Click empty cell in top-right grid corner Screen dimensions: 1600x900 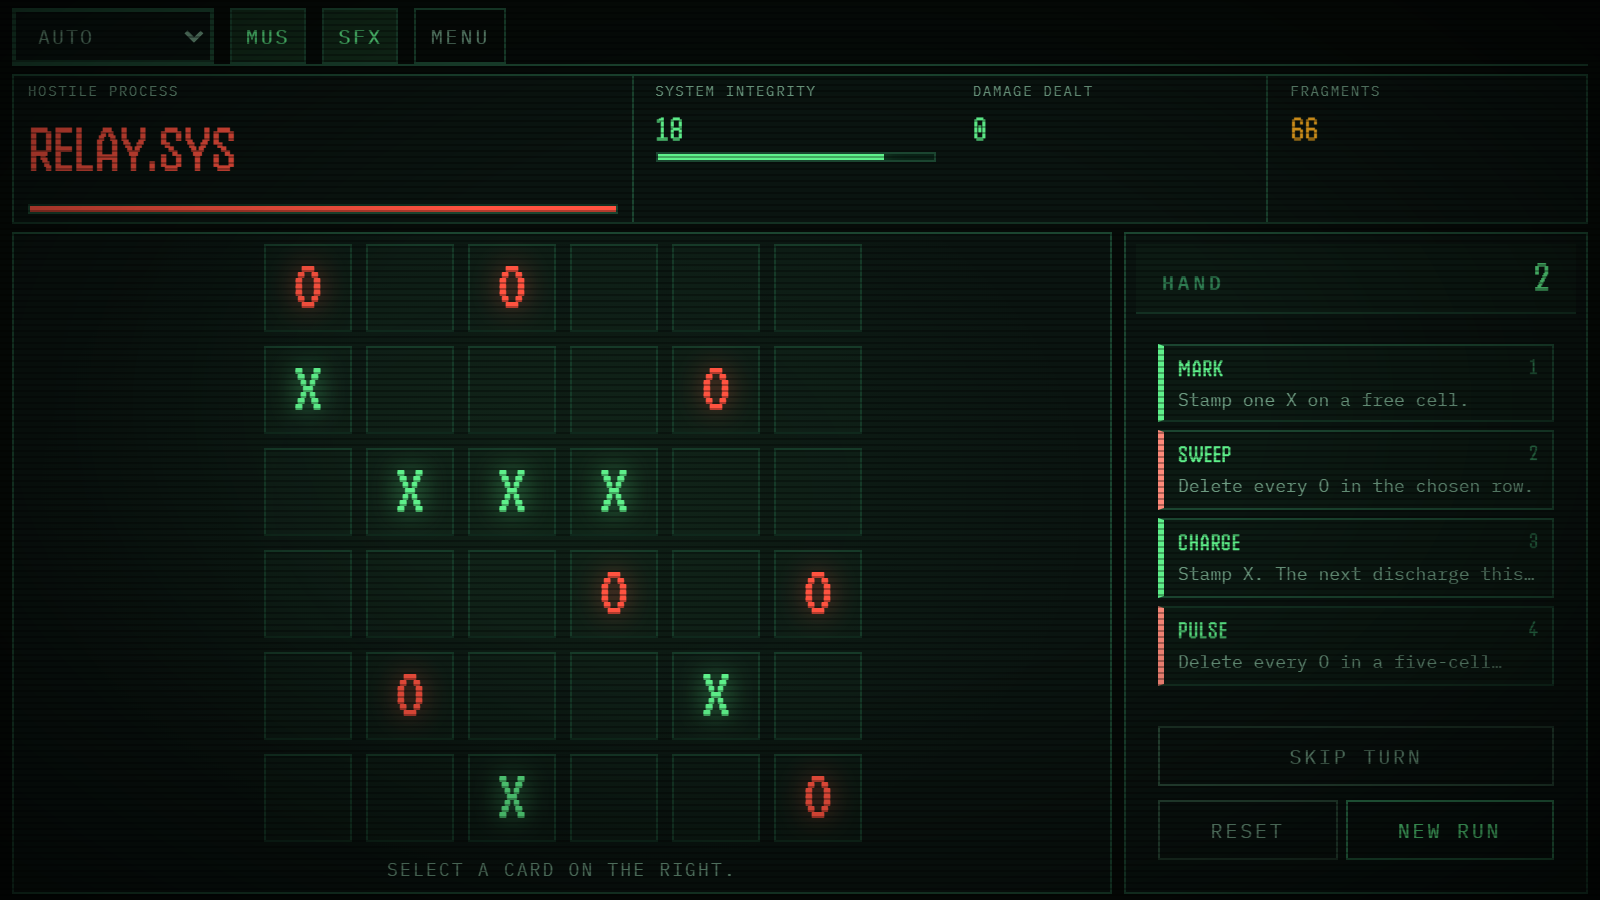coord(818,288)
